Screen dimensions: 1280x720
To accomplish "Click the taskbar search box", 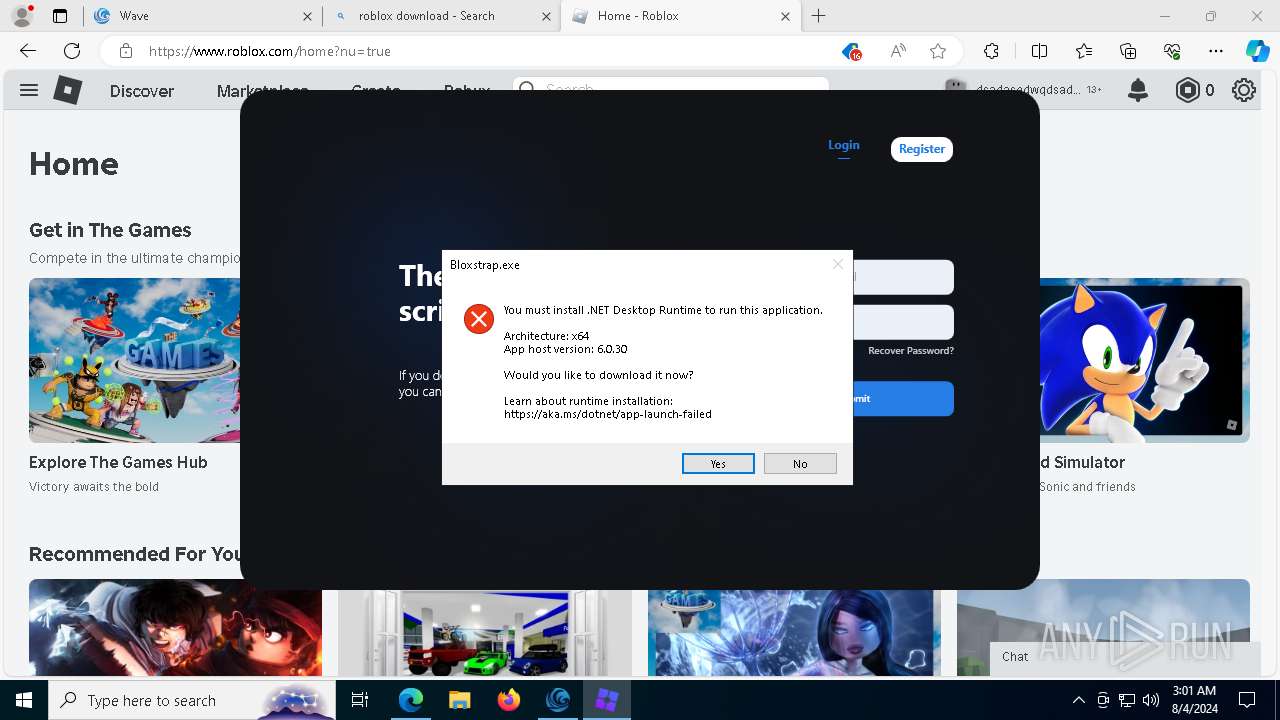I will [192, 700].
